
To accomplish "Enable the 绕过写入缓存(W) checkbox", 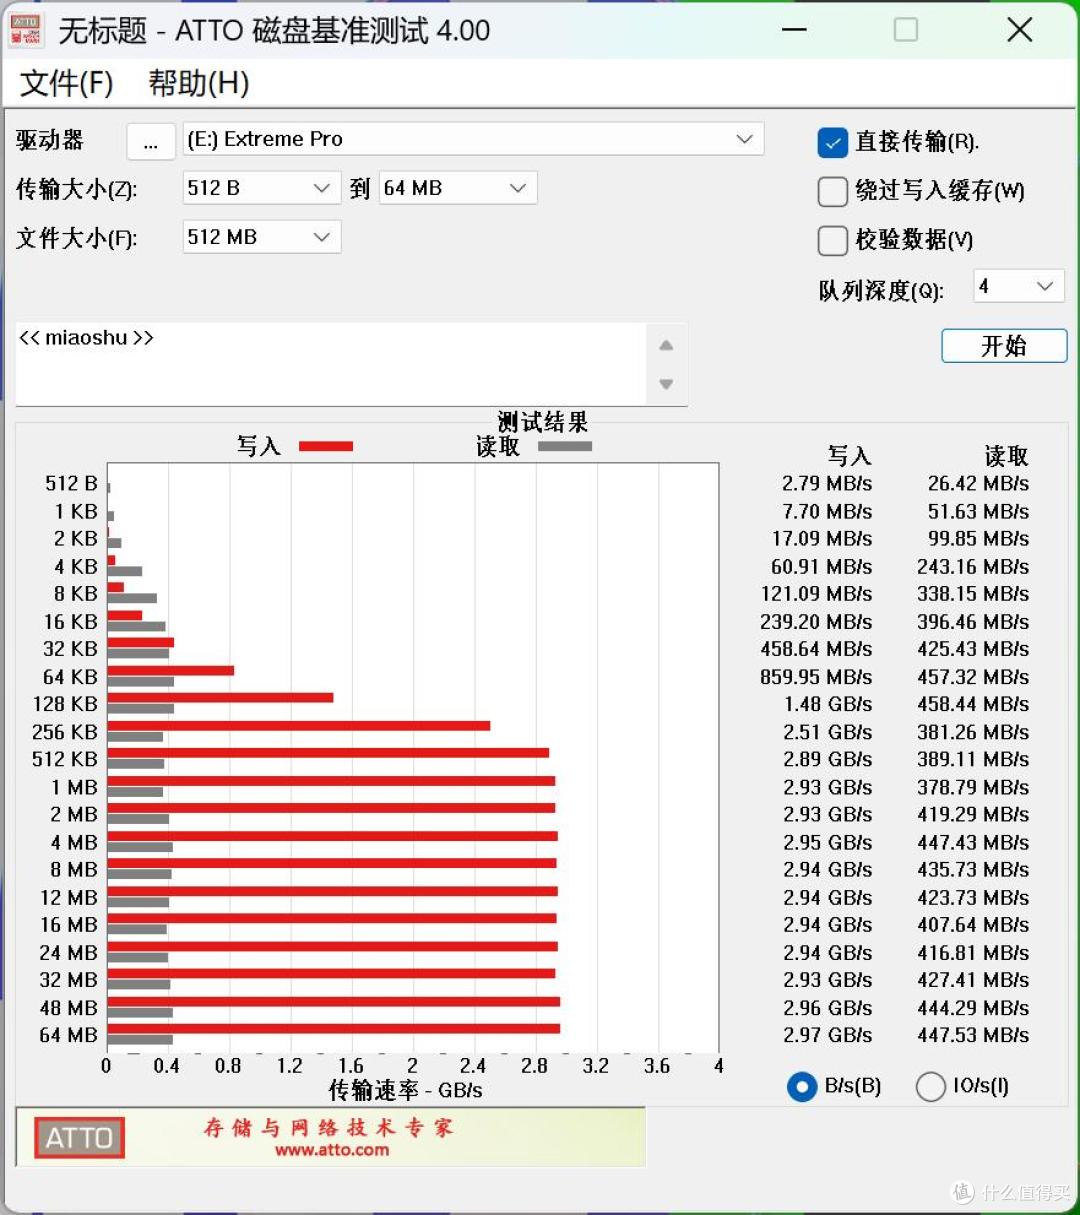I will coord(833,192).
